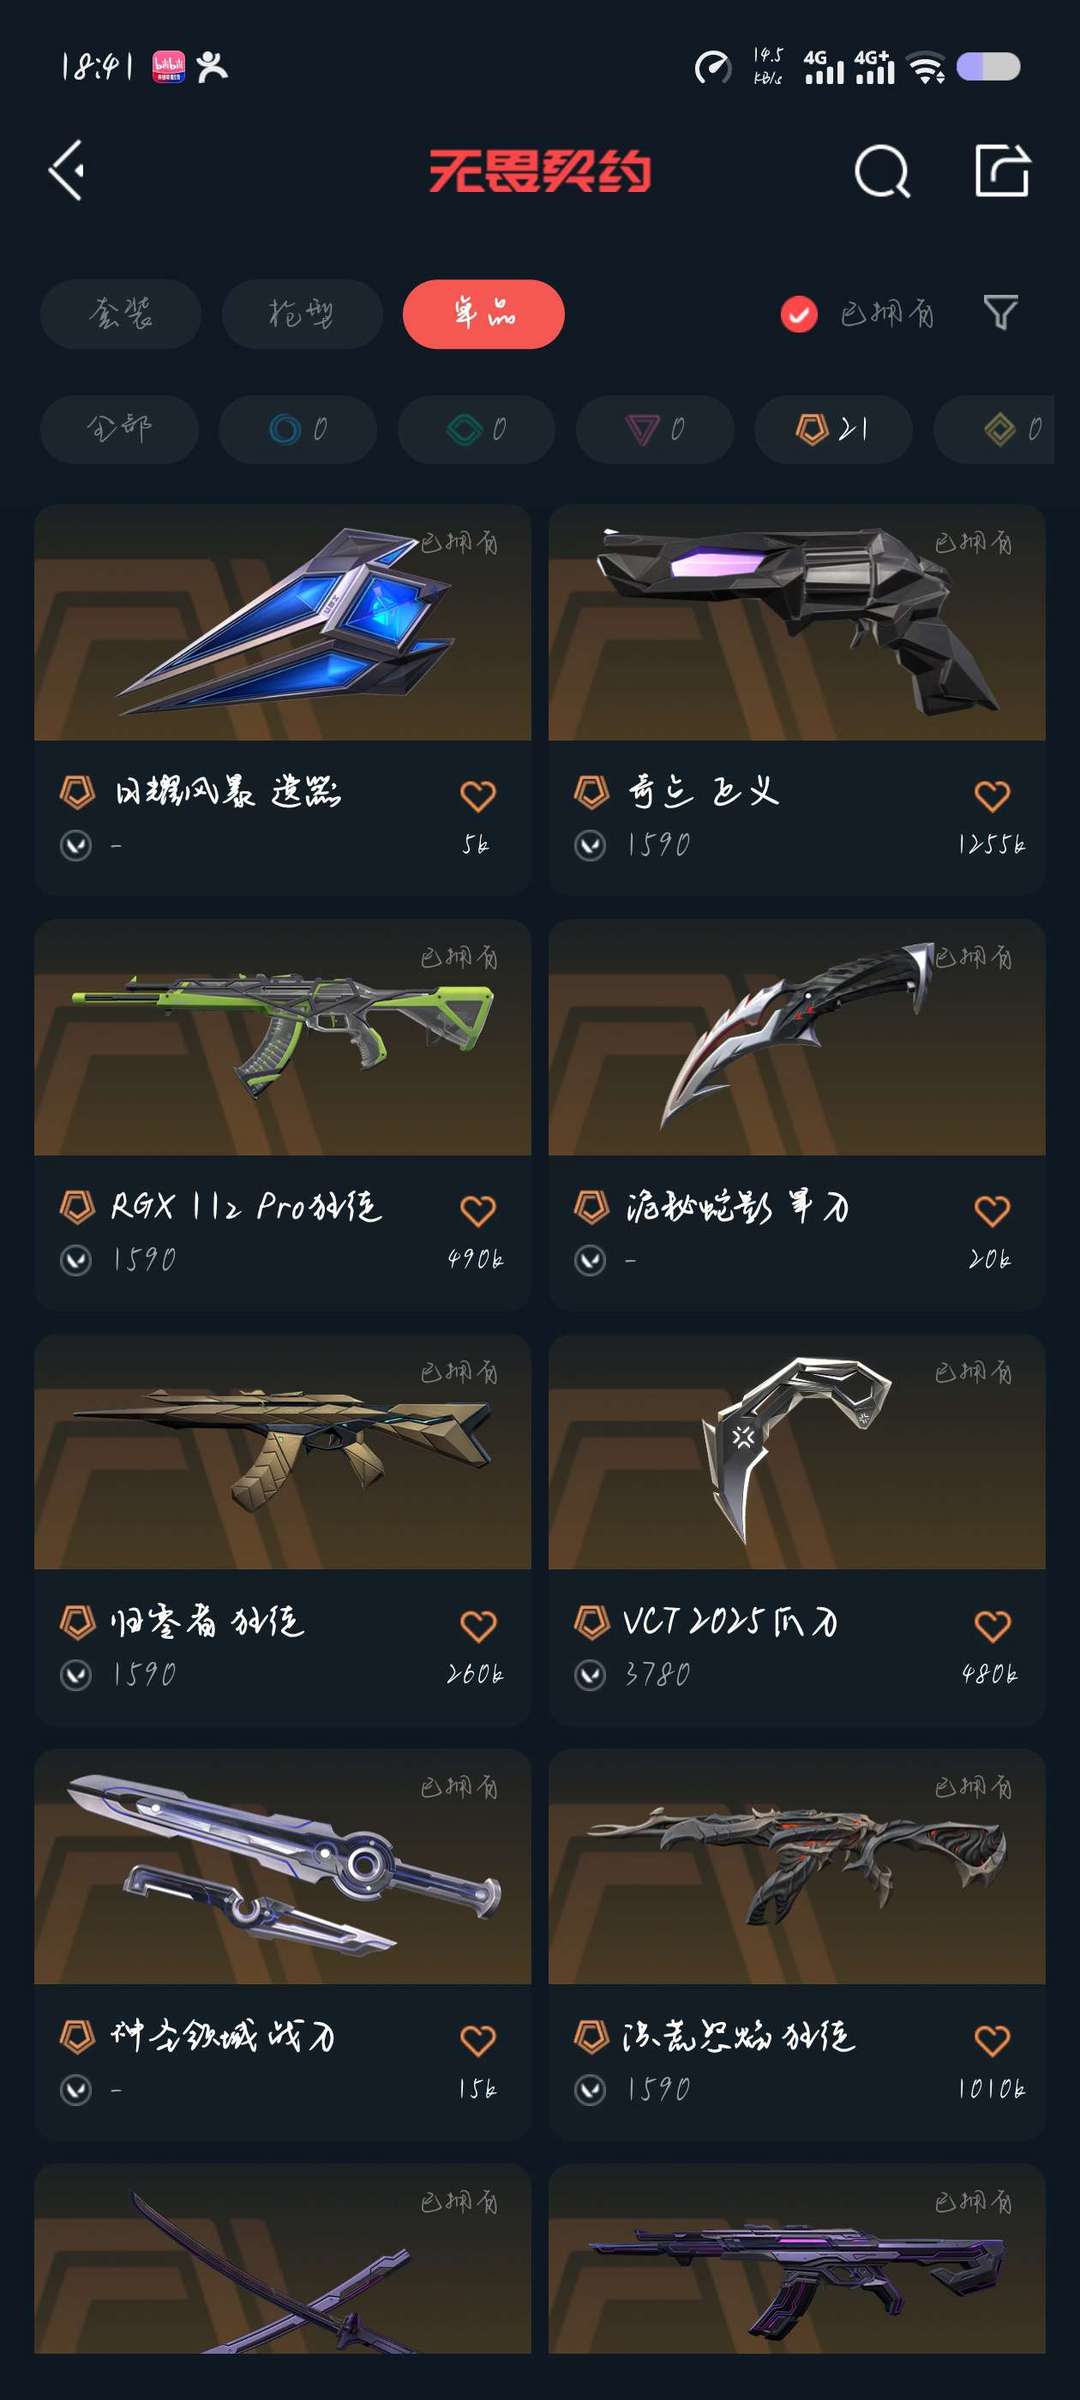Select the blue circle tier filter
Screen dimensions: 1080x2400
point(298,429)
